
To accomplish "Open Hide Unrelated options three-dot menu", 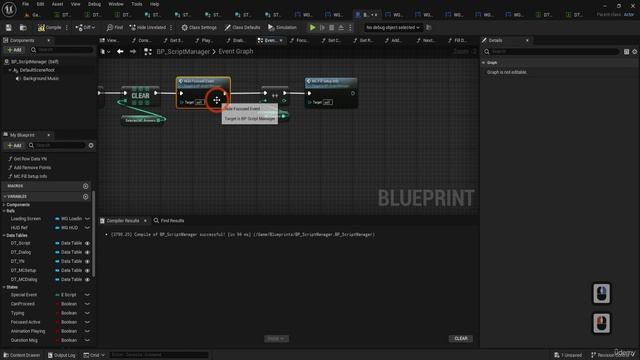I will click(171, 28).
